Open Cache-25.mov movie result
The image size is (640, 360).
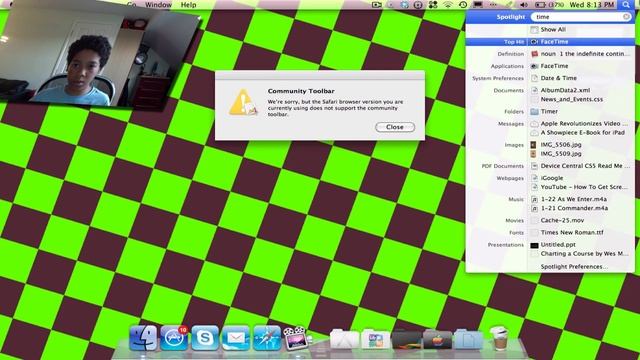(558, 220)
